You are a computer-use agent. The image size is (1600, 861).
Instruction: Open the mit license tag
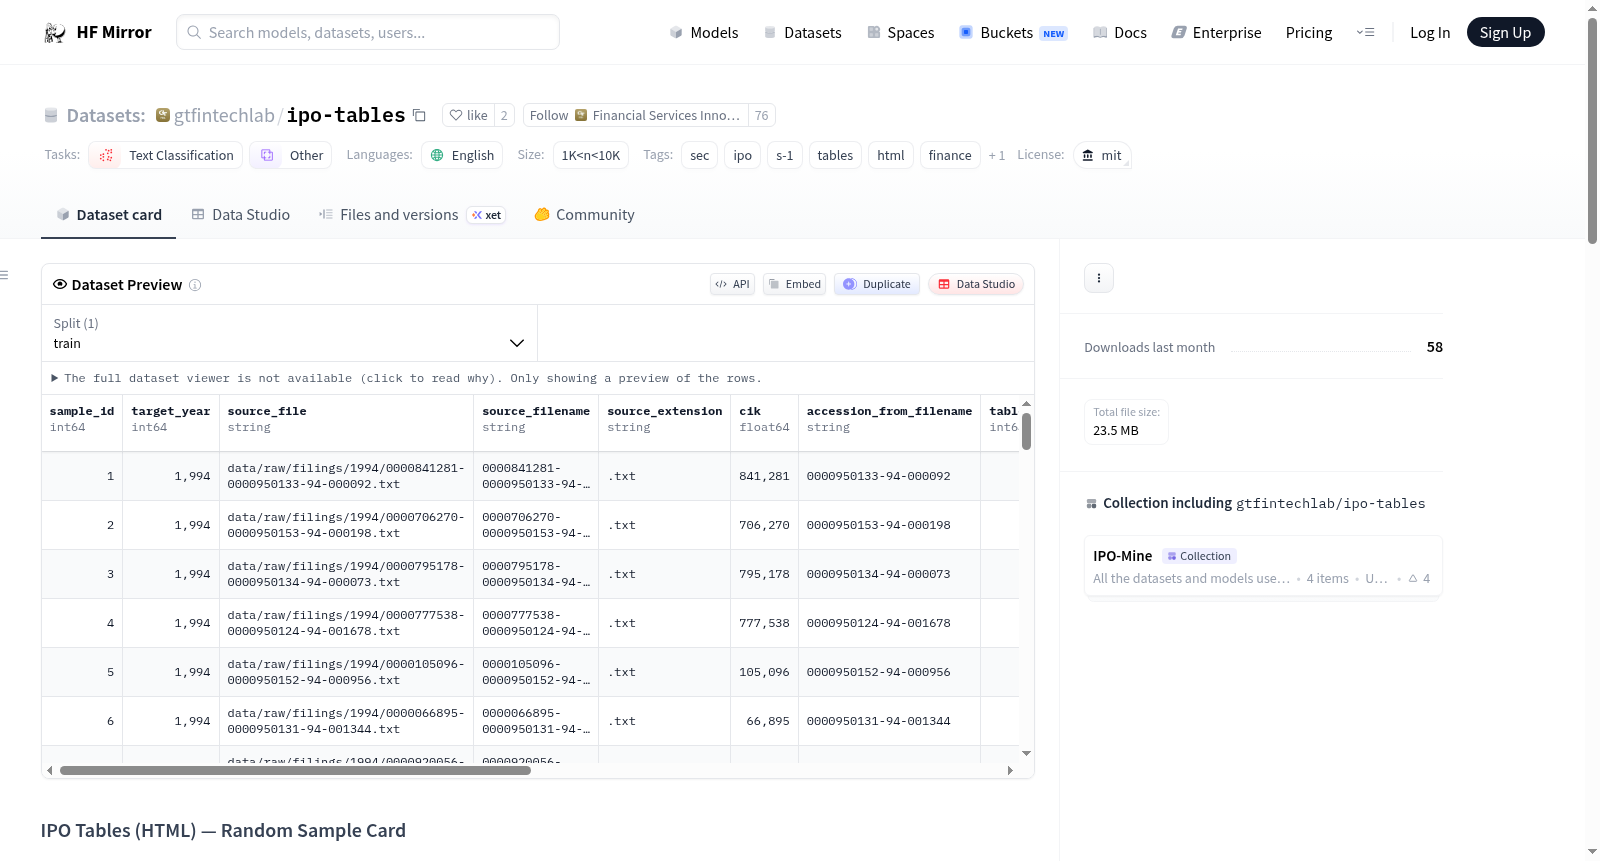1102,155
